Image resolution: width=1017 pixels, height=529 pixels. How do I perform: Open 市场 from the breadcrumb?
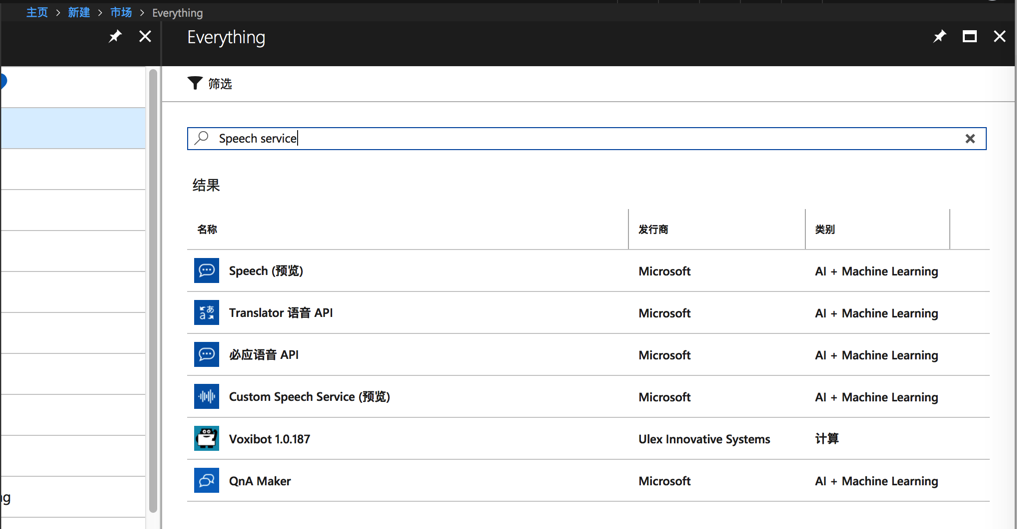pyautogui.click(x=121, y=13)
